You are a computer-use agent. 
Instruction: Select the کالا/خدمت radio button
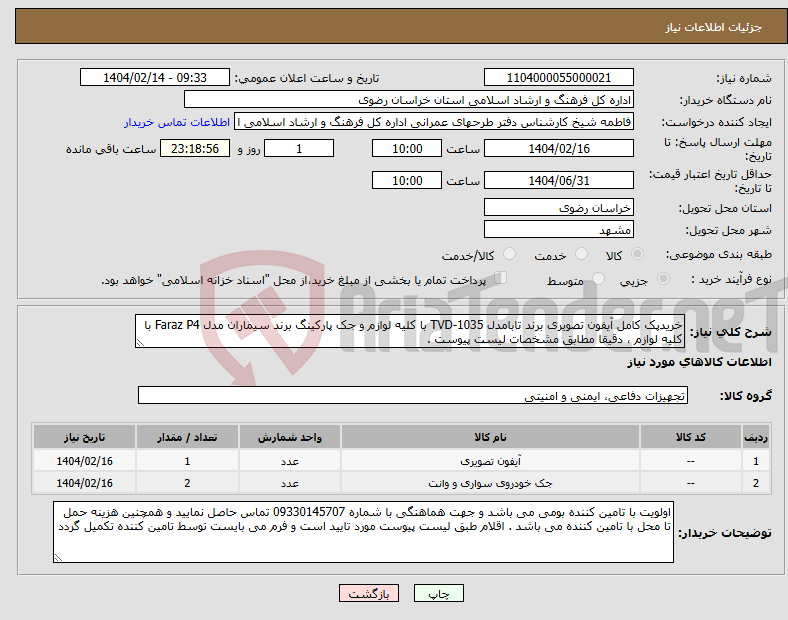click(x=510, y=254)
